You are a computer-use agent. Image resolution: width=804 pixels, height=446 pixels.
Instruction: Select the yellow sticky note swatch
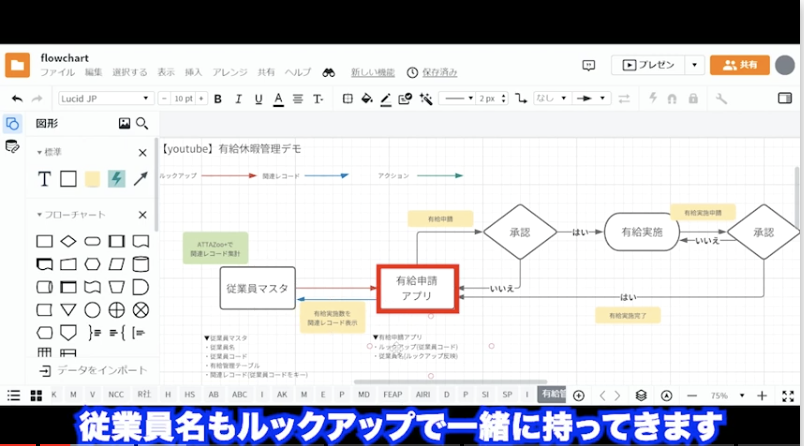click(x=92, y=179)
